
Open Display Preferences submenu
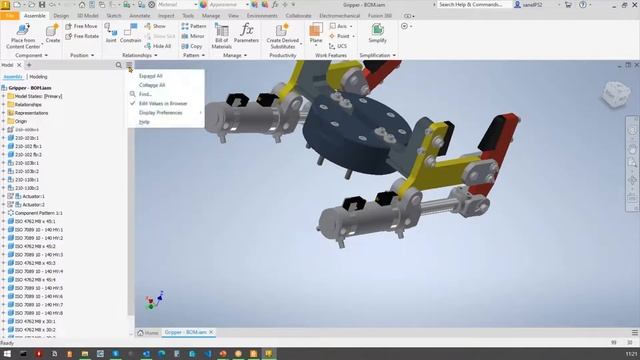coord(161,113)
